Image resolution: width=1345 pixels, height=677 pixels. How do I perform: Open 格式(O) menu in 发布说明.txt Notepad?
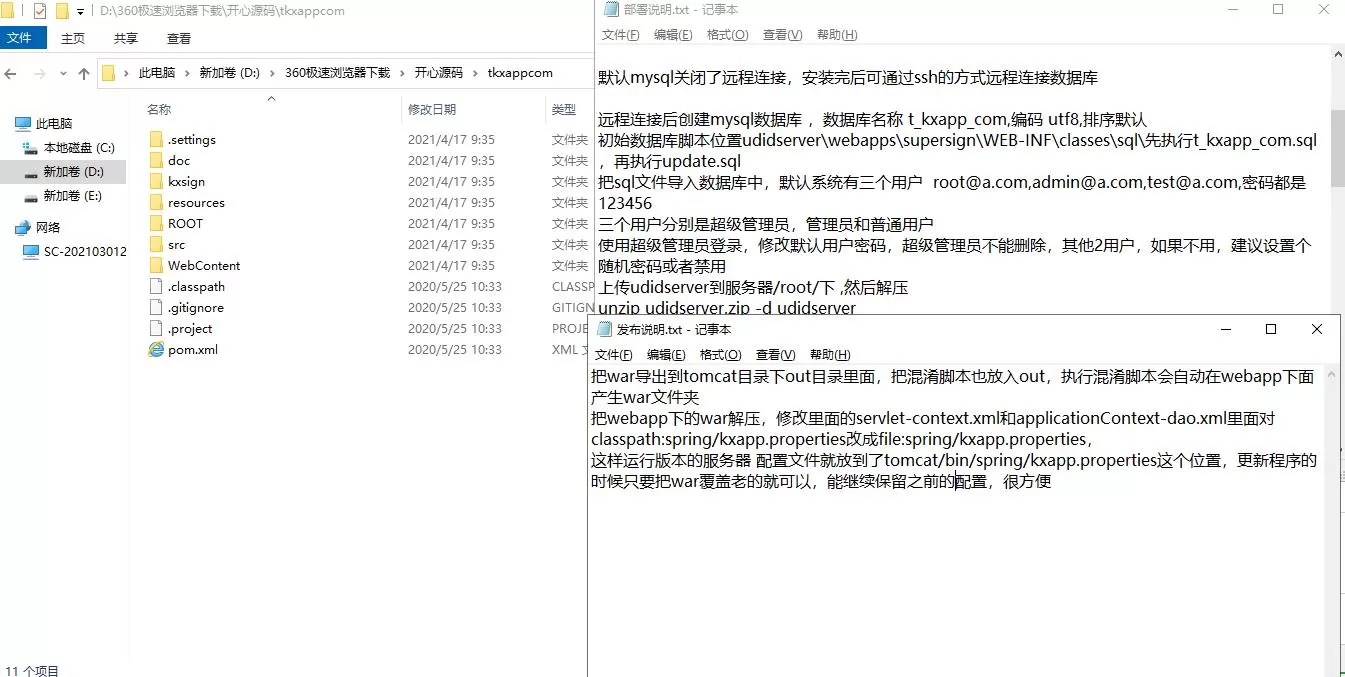pyautogui.click(x=720, y=355)
